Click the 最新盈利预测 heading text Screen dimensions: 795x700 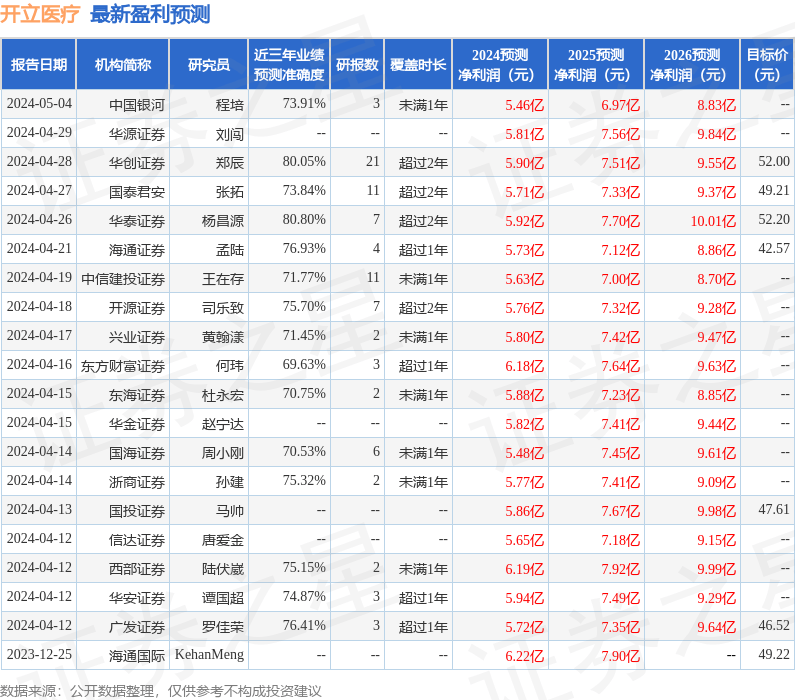pos(150,14)
